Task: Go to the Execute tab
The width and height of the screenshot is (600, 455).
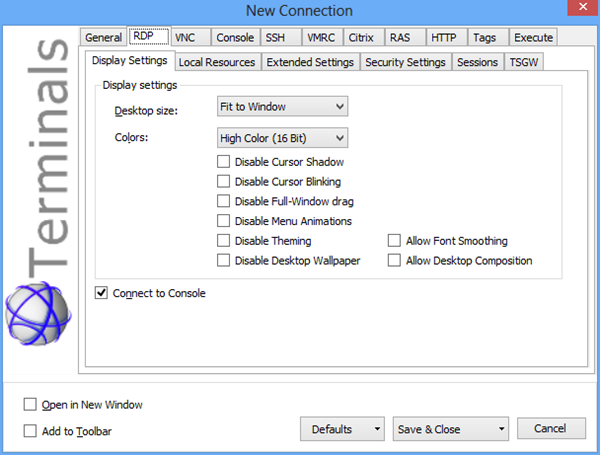Action: pos(533,38)
